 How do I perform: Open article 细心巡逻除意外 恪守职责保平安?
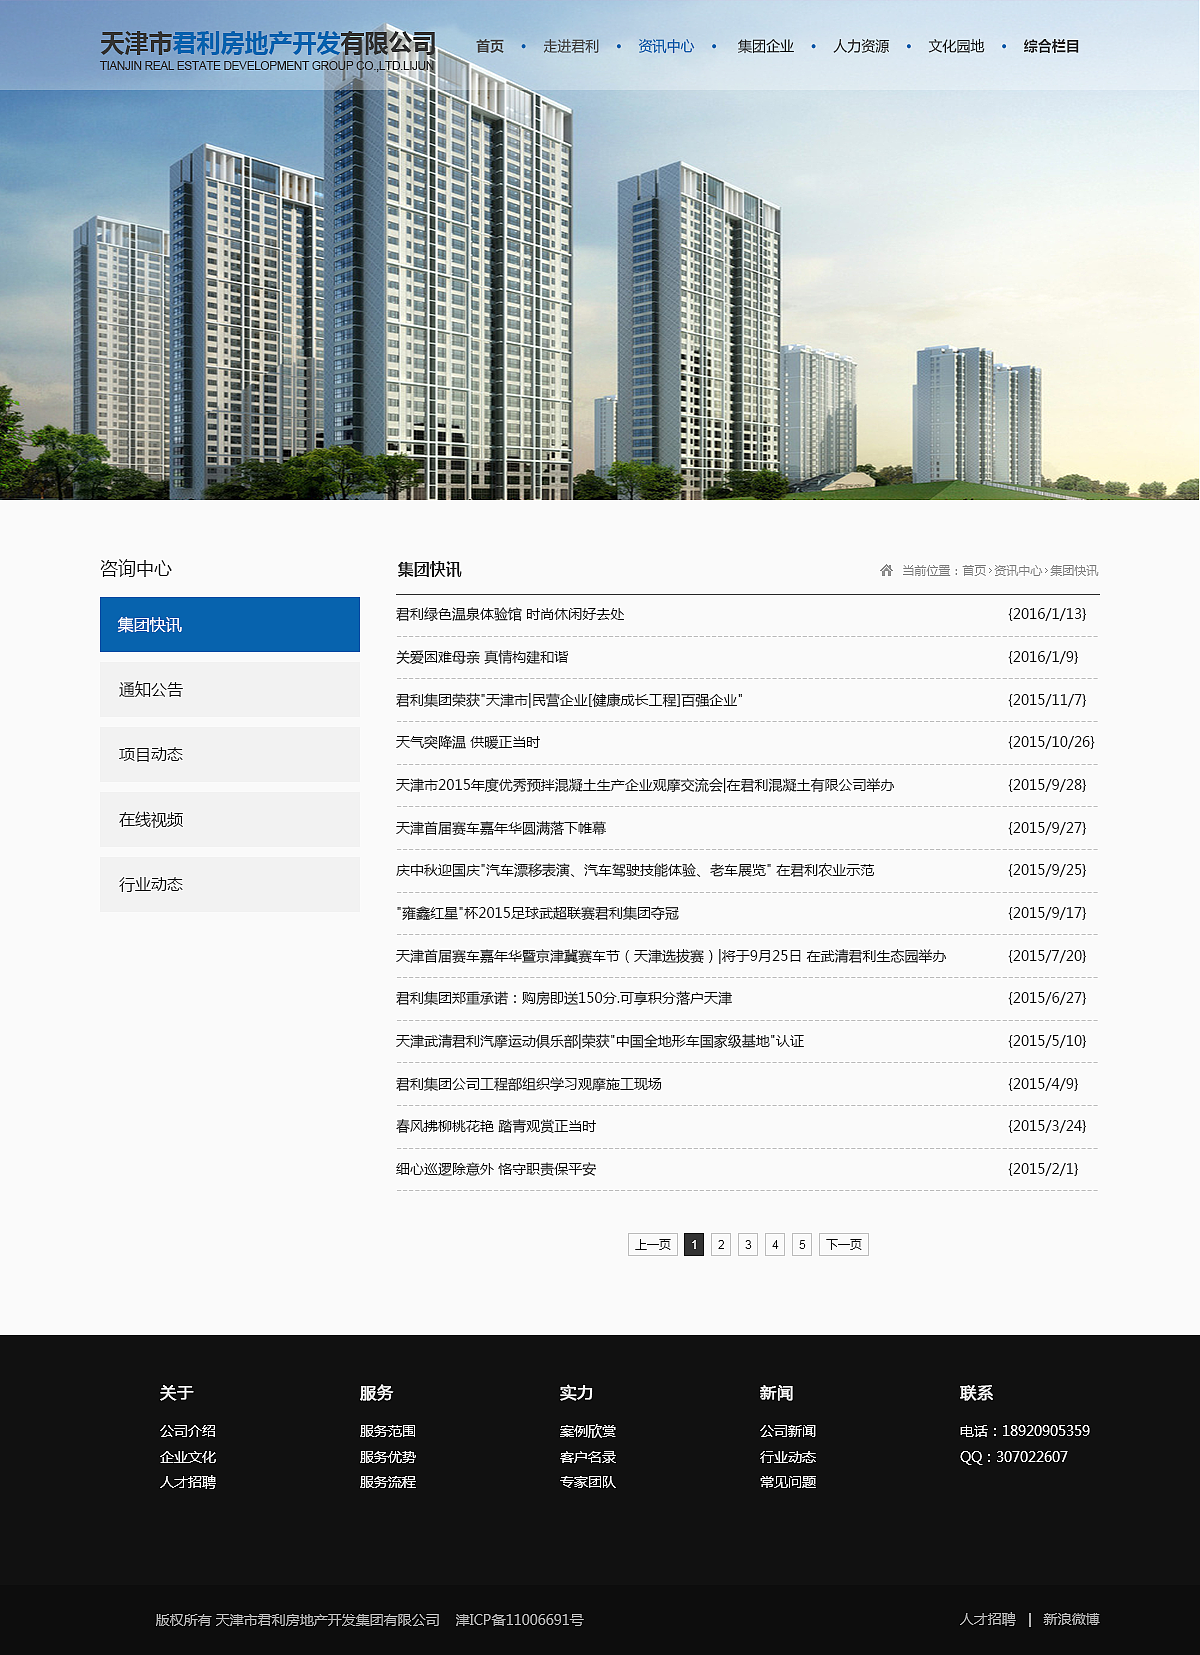(x=496, y=1169)
